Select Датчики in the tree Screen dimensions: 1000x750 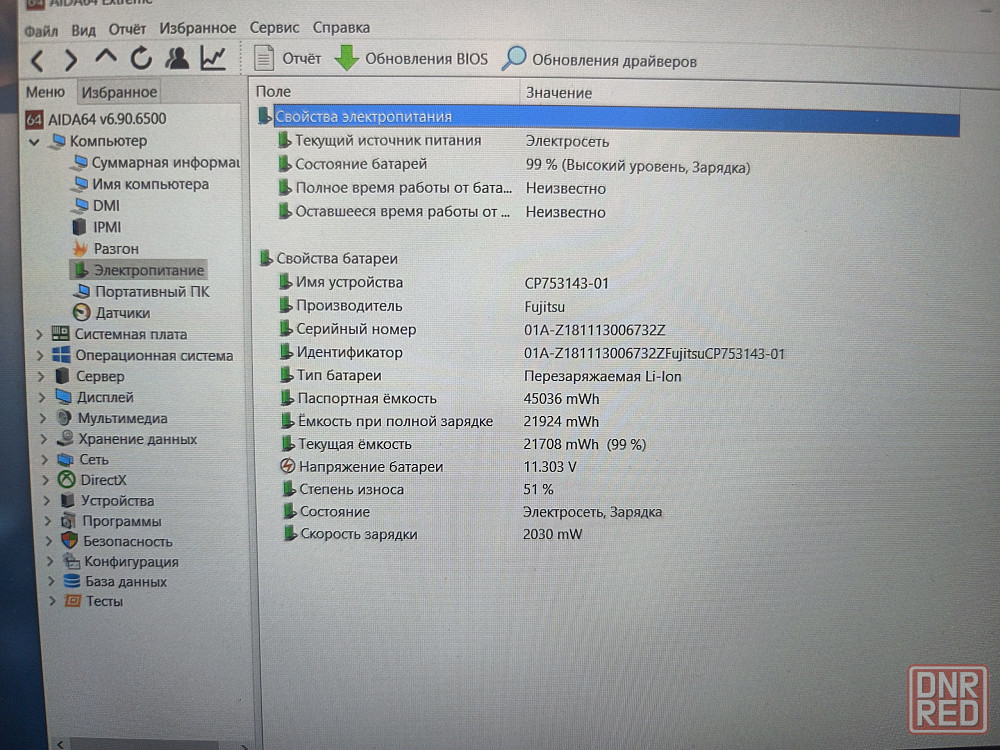point(122,313)
